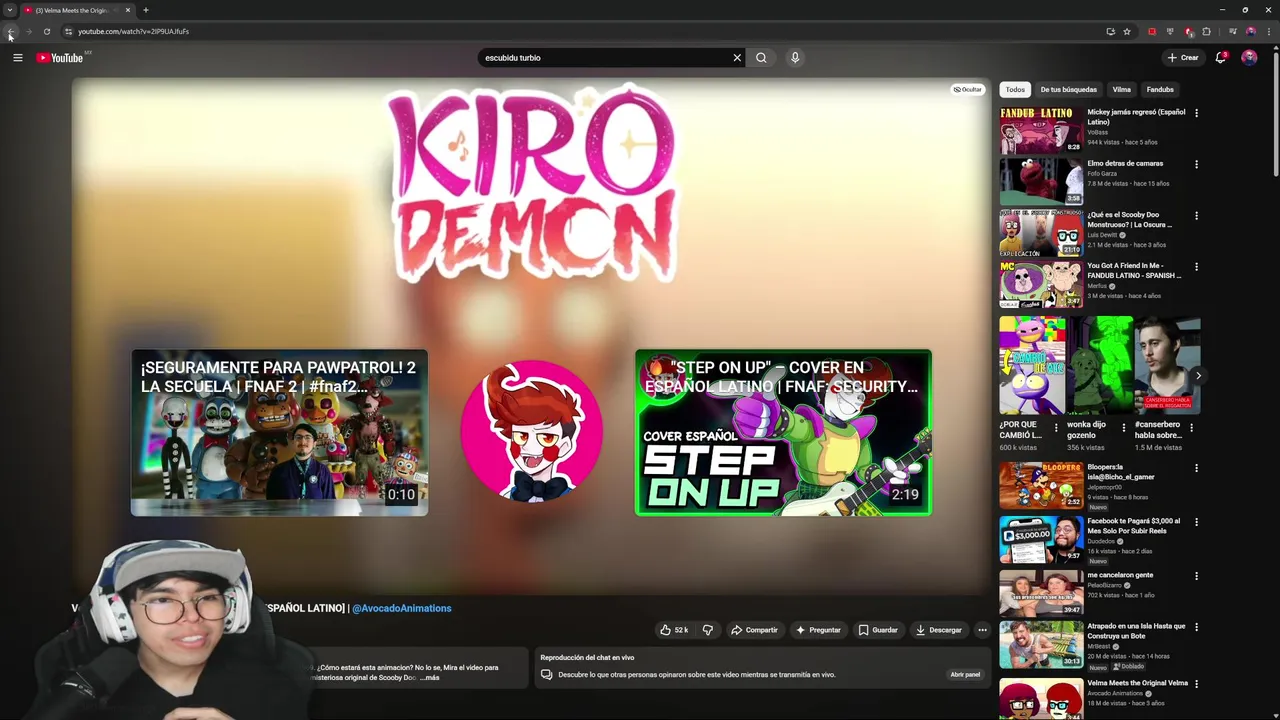Click the Abrir panel chat button
Viewport: 1280px width, 720px height.
tap(965, 675)
